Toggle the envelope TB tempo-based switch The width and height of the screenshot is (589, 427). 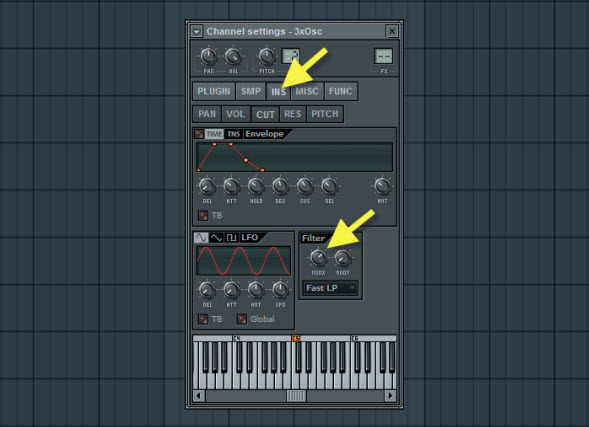(x=203, y=216)
